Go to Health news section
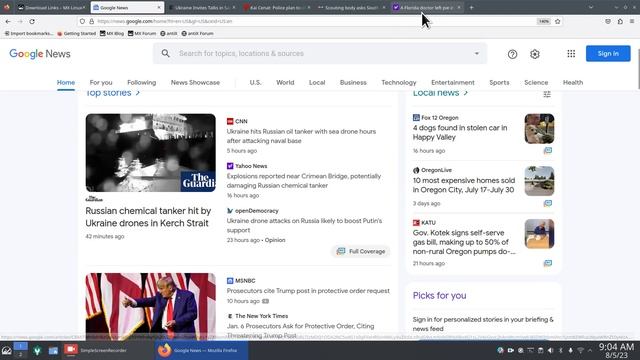 [x=573, y=82]
